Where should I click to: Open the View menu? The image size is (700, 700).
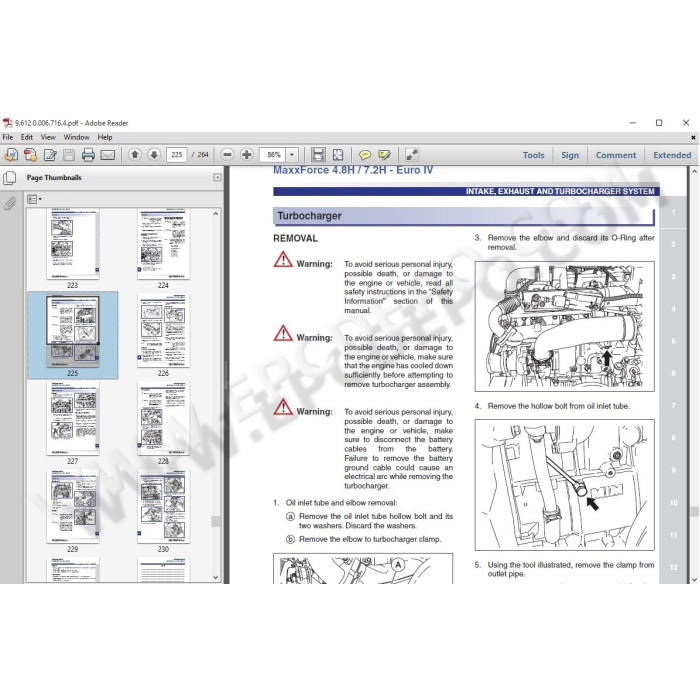[48, 137]
